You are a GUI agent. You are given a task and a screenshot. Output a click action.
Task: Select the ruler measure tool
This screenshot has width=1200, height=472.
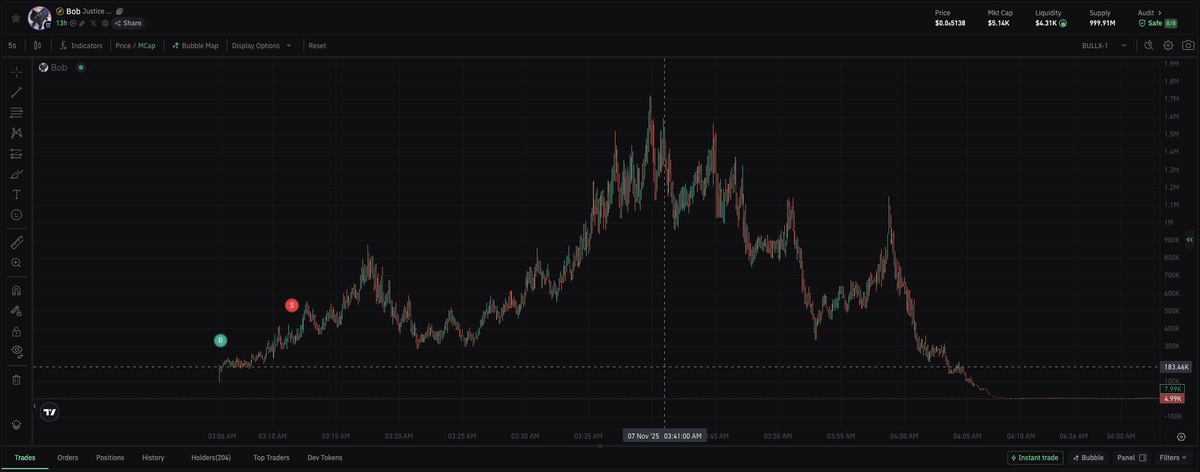tap(16, 242)
